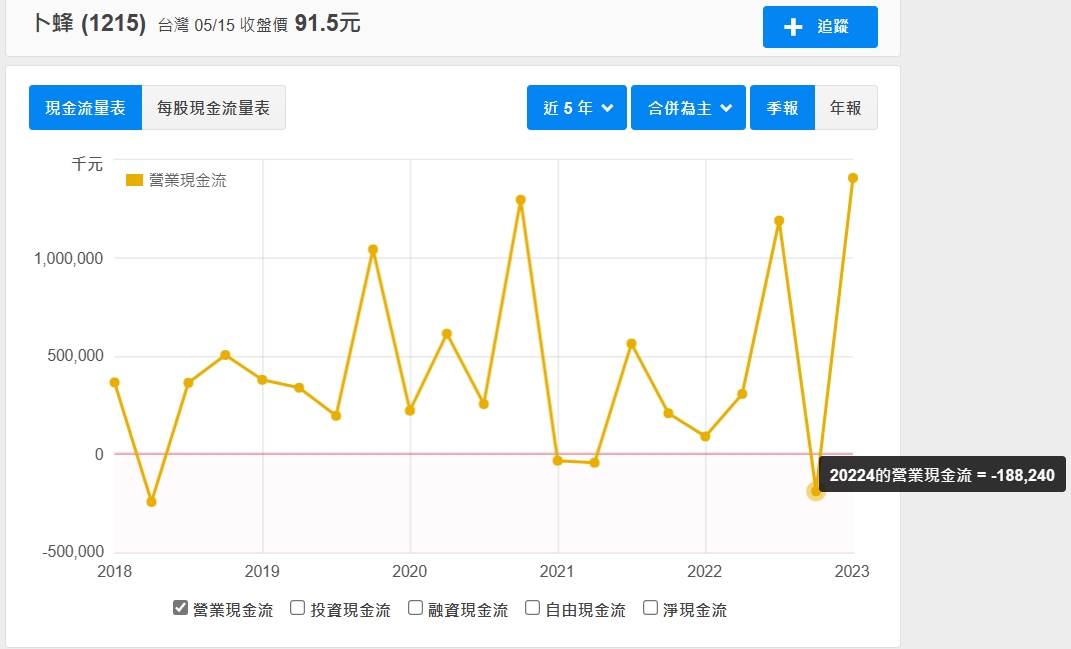Click the first 2018 data point
Viewport: 1071px width, 649px height.
pyautogui.click(x=115, y=383)
